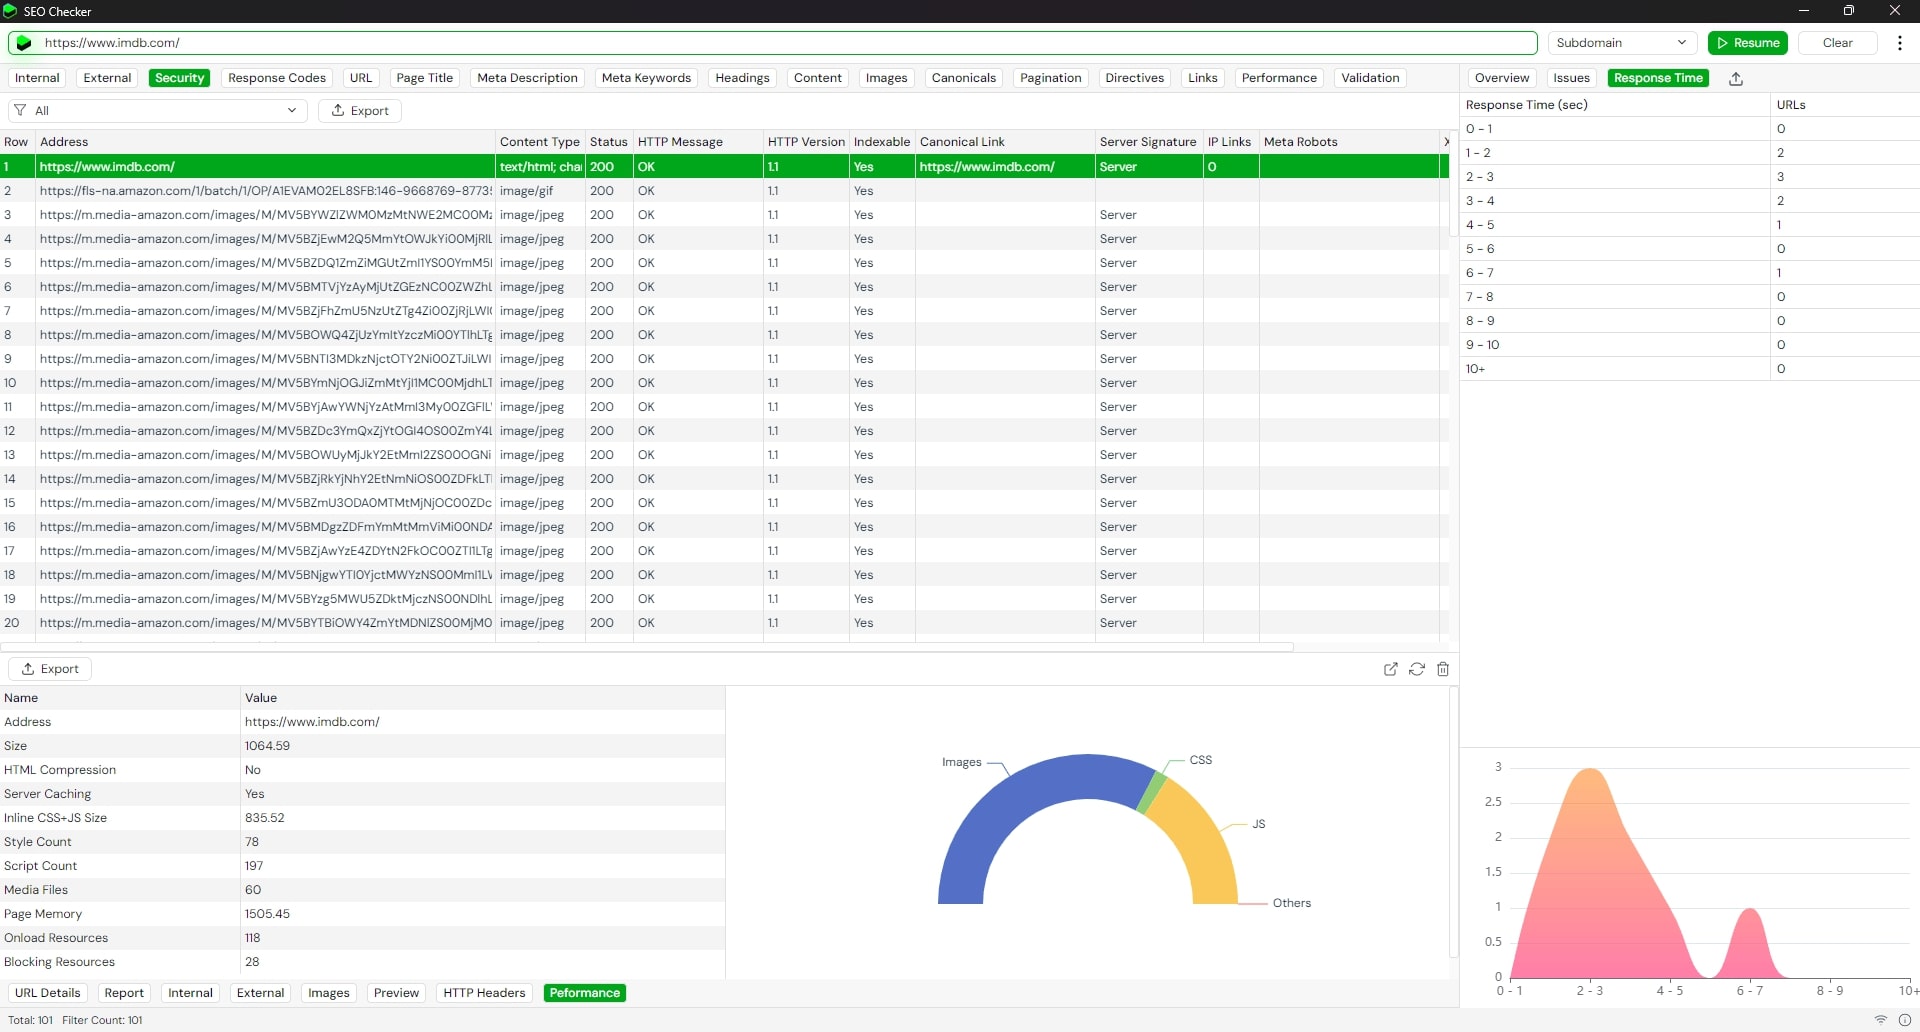Click Export button above the main table
Image resolution: width=1920 pixels, height=1032 pixels.
pos(360,111)
